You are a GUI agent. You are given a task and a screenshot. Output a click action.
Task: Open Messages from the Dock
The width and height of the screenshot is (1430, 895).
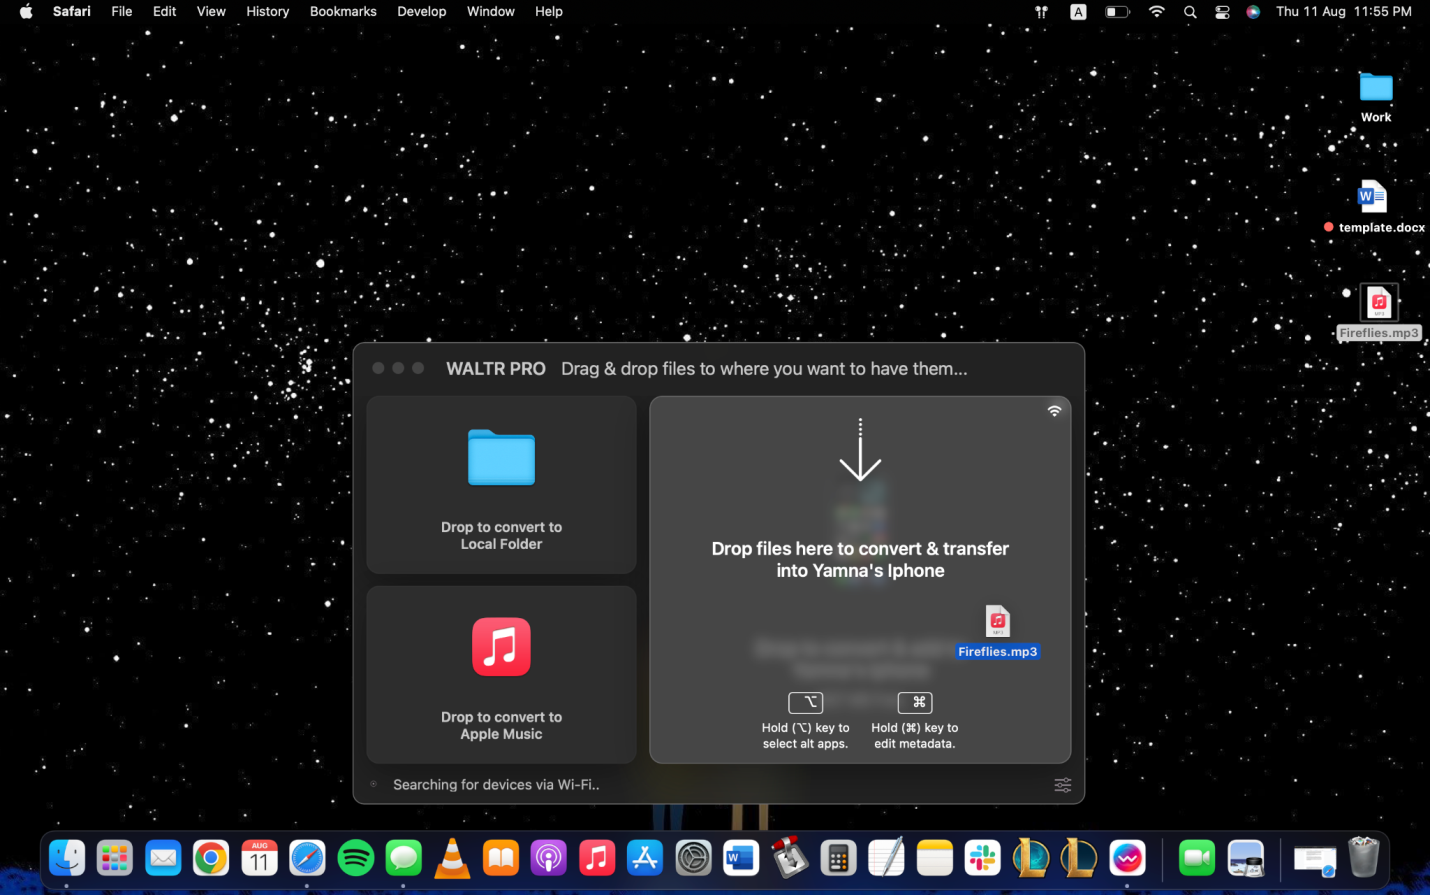click(404, 858)
